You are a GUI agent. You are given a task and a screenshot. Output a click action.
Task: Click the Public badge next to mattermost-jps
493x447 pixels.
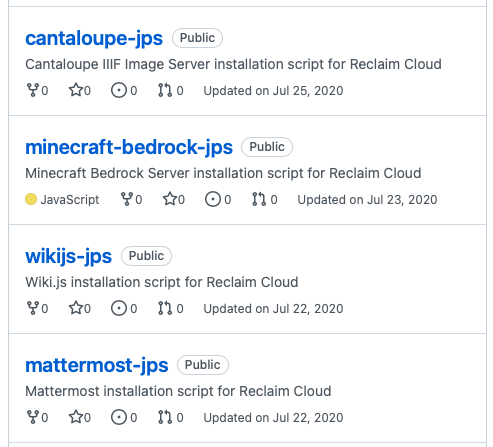tap(203, 365)
